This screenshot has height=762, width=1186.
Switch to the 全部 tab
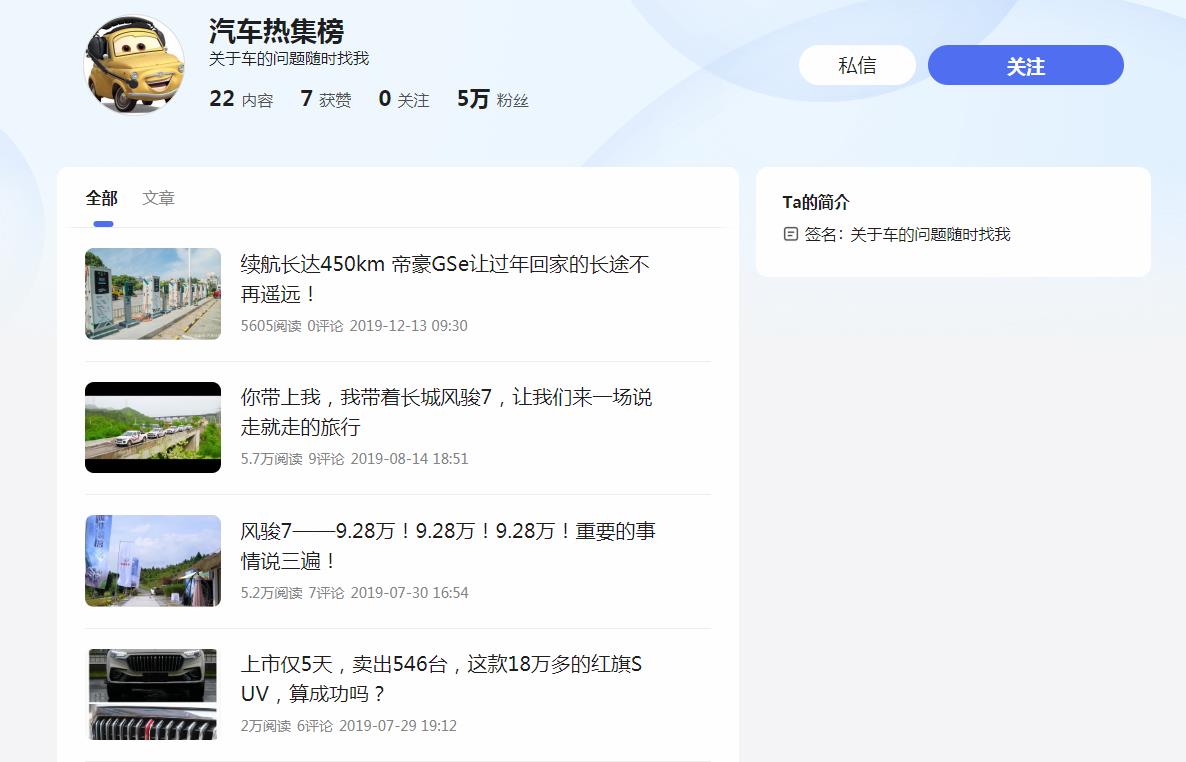(102, 198)
